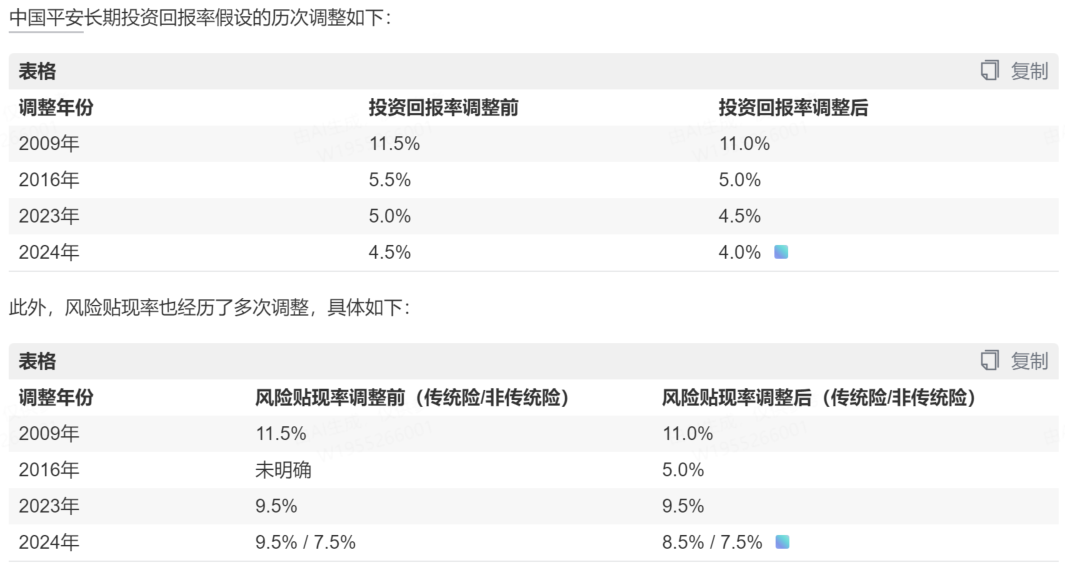Select the 2016年 row with 5.5% value
Viewport: 1065px width, 569px height.
click(533, 180)
